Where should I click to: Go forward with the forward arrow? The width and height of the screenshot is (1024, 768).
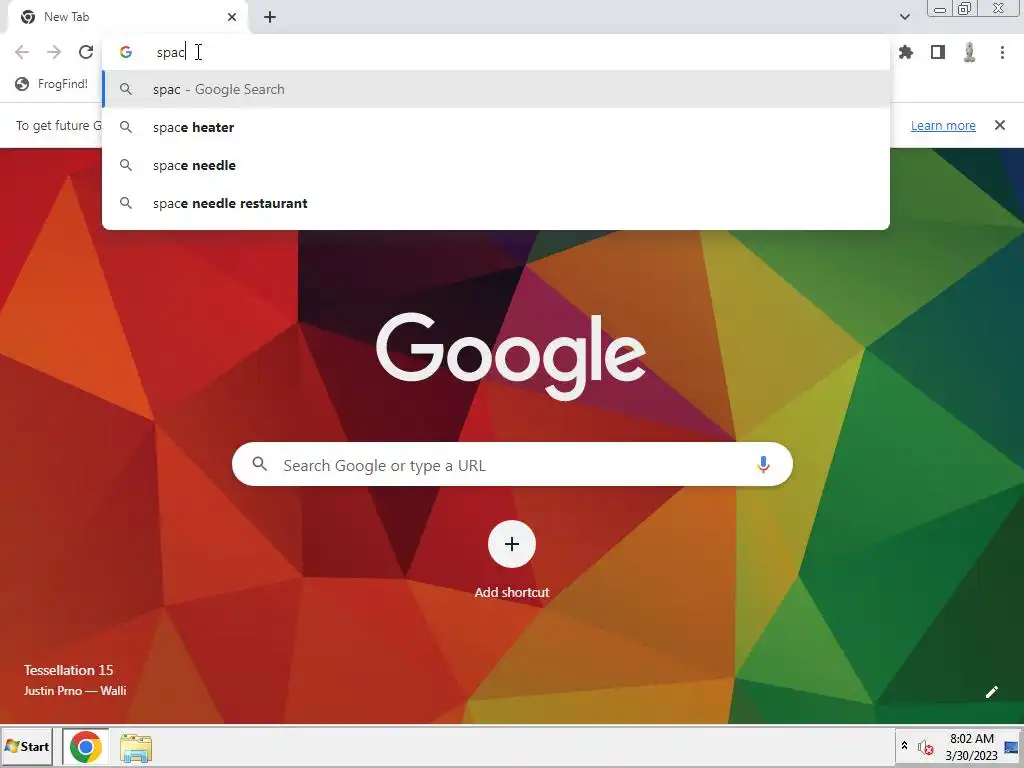[54, 52]
